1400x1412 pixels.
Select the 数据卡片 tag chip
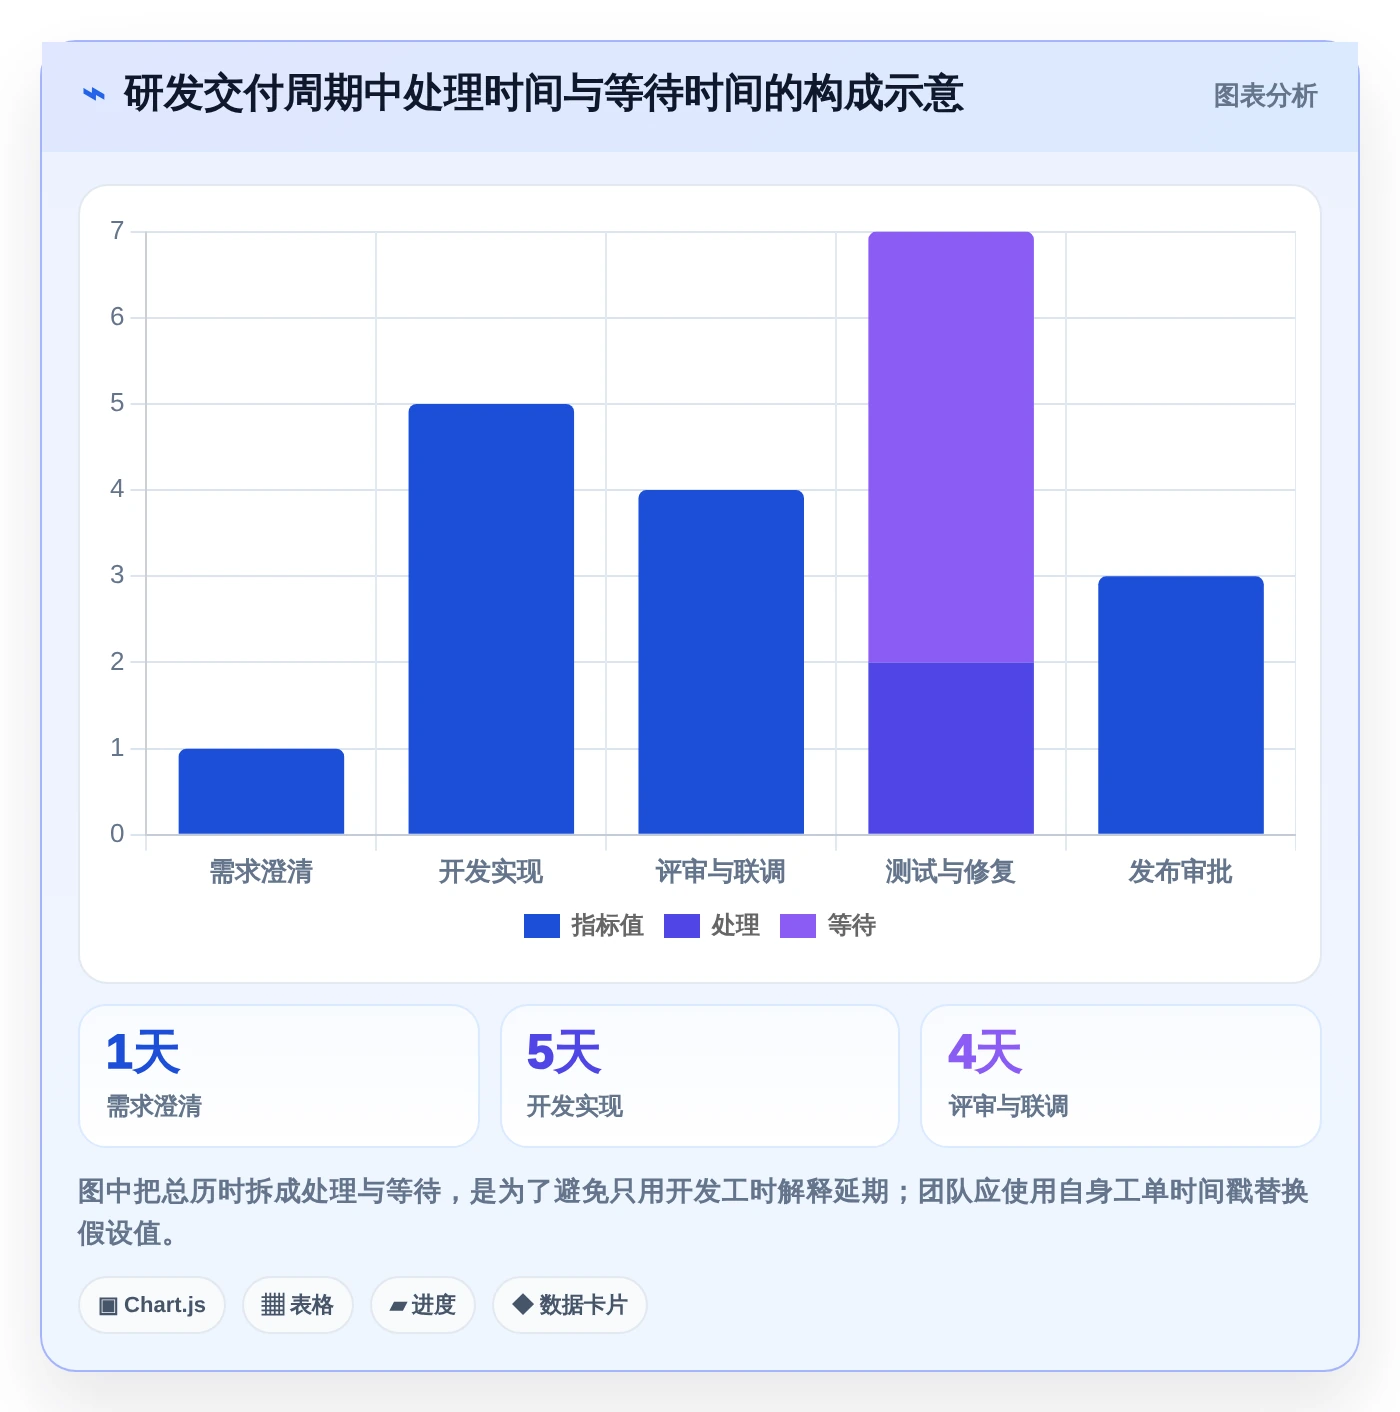pyautogui.click(x=570, y=1305)
